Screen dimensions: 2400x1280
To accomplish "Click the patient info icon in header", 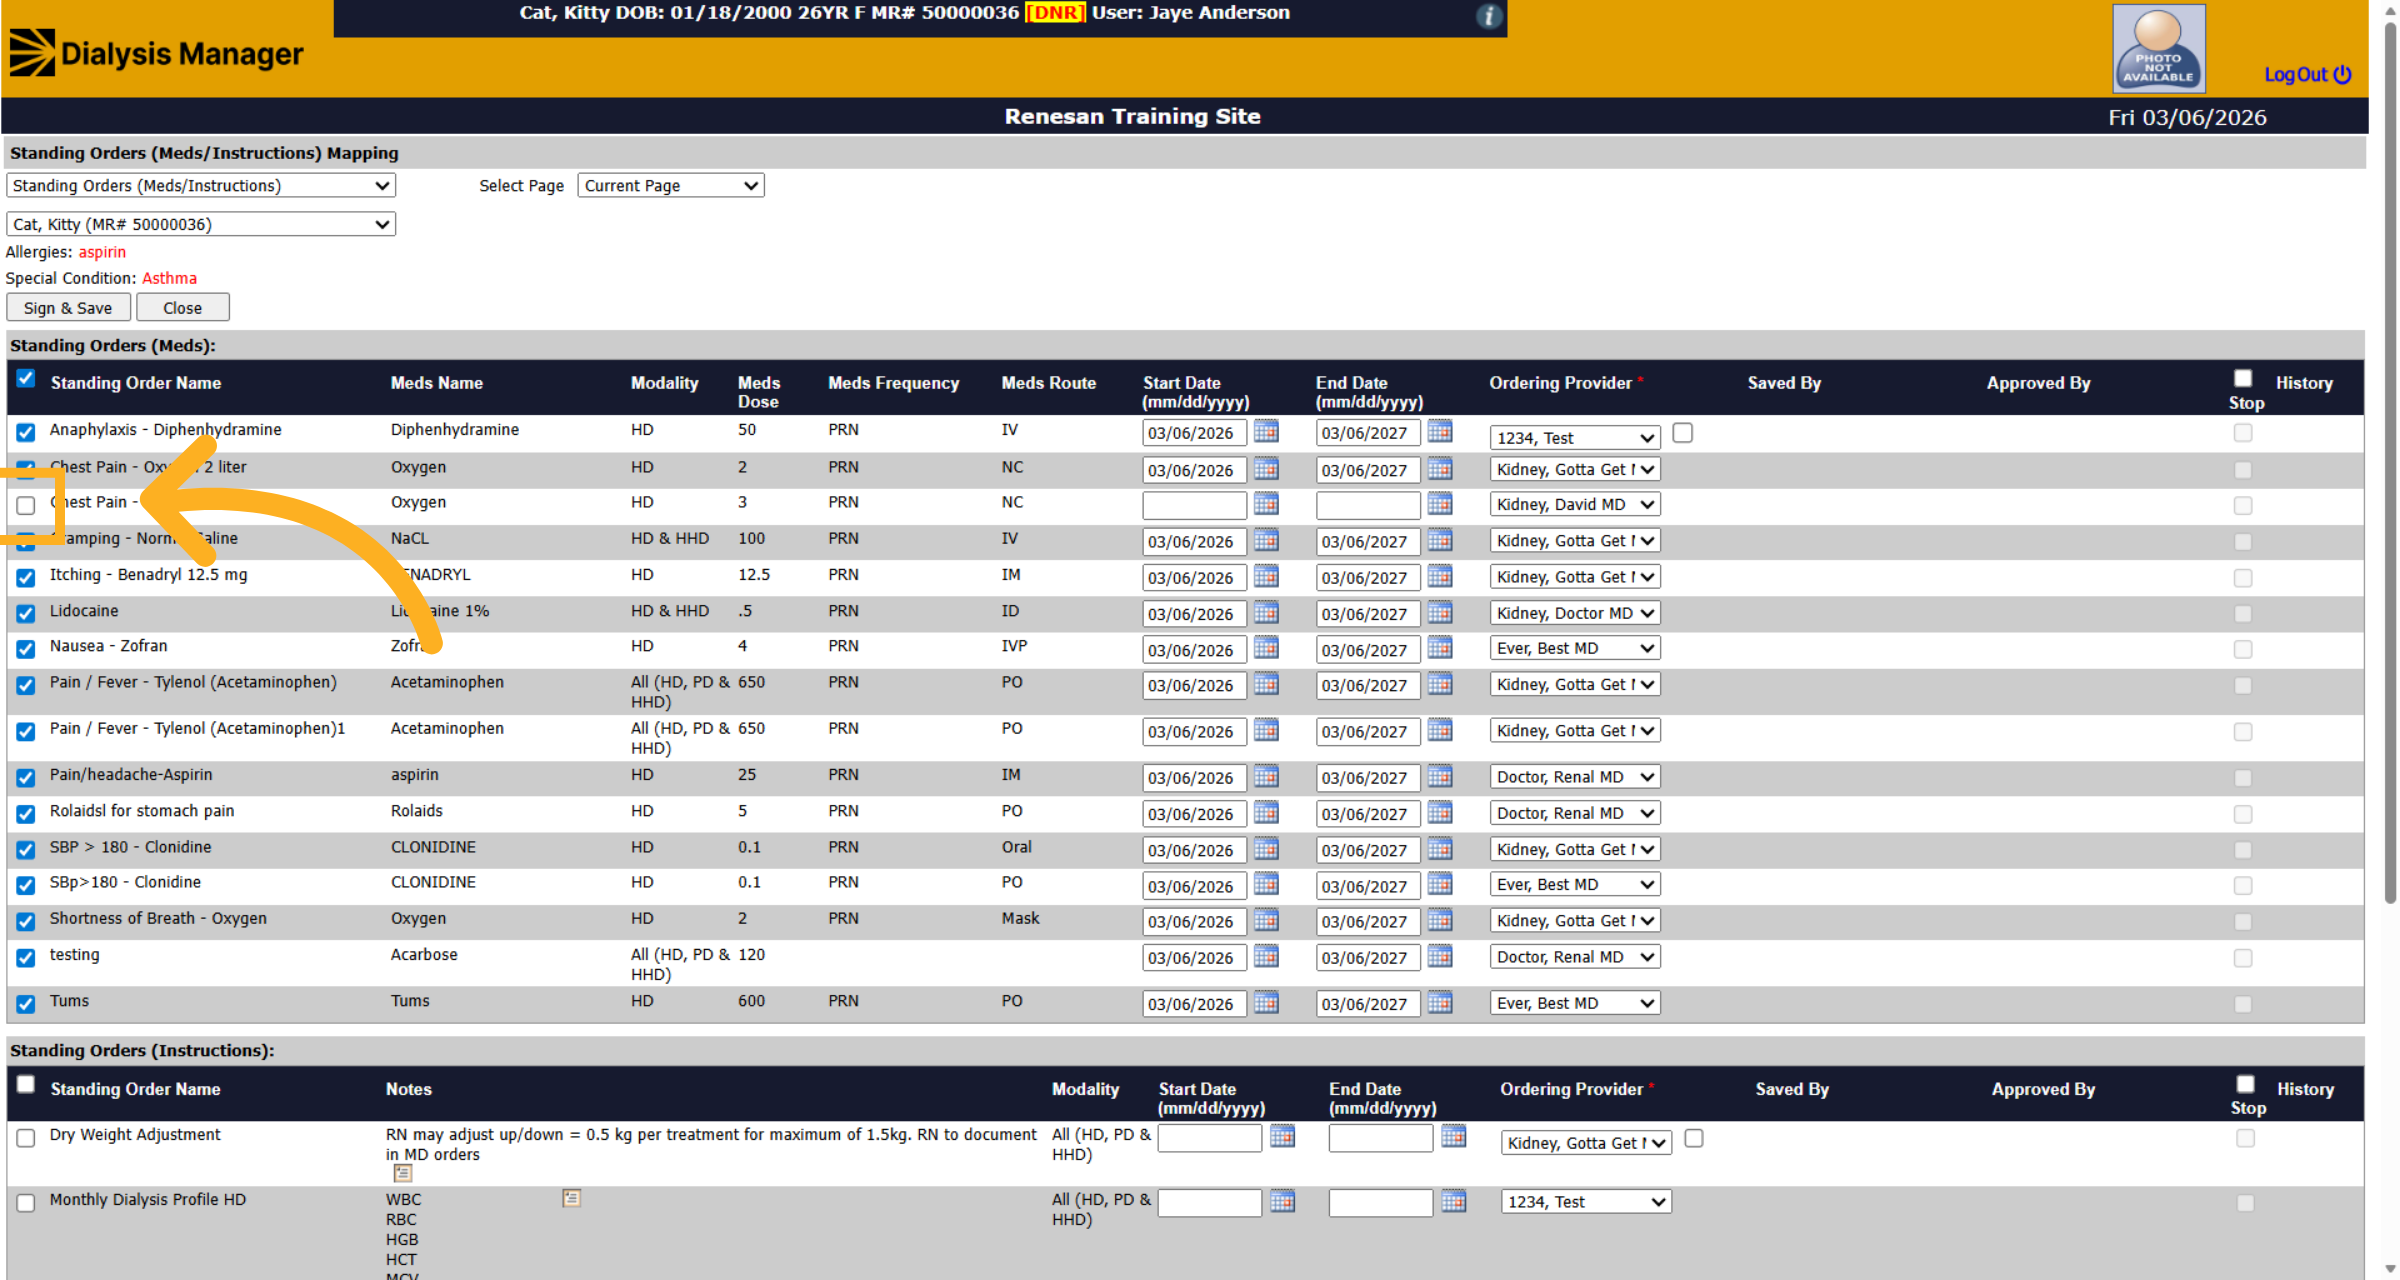I will 1489,16.
